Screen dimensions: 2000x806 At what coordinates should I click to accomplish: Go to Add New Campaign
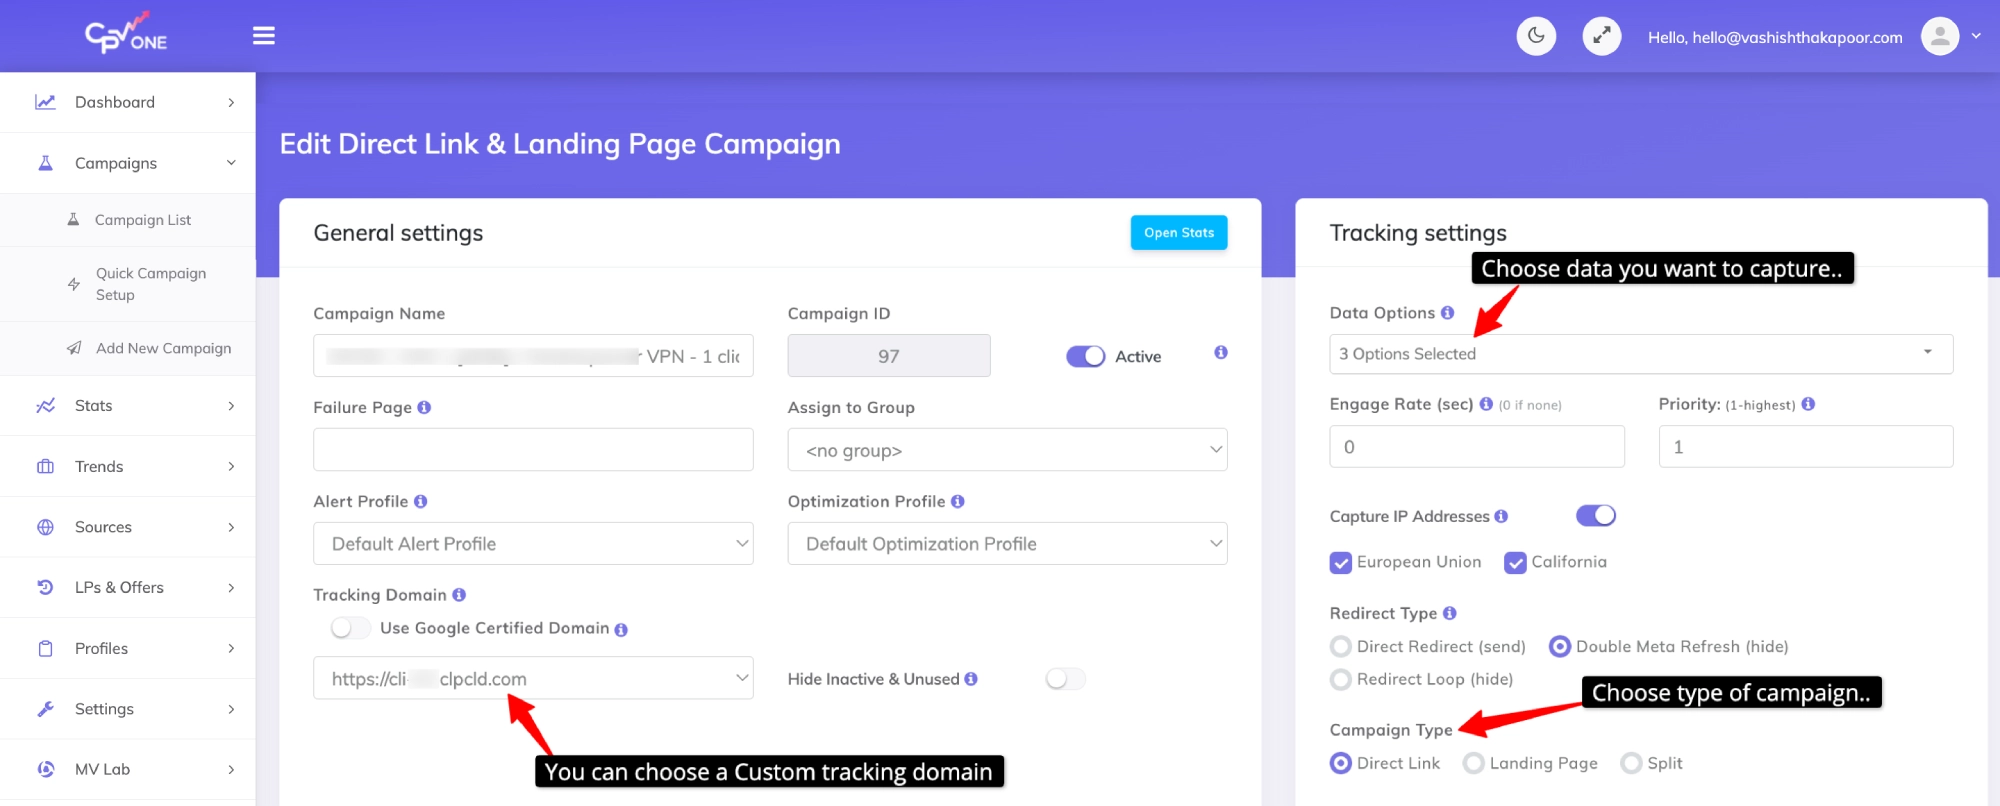click(x=163, y=348)
